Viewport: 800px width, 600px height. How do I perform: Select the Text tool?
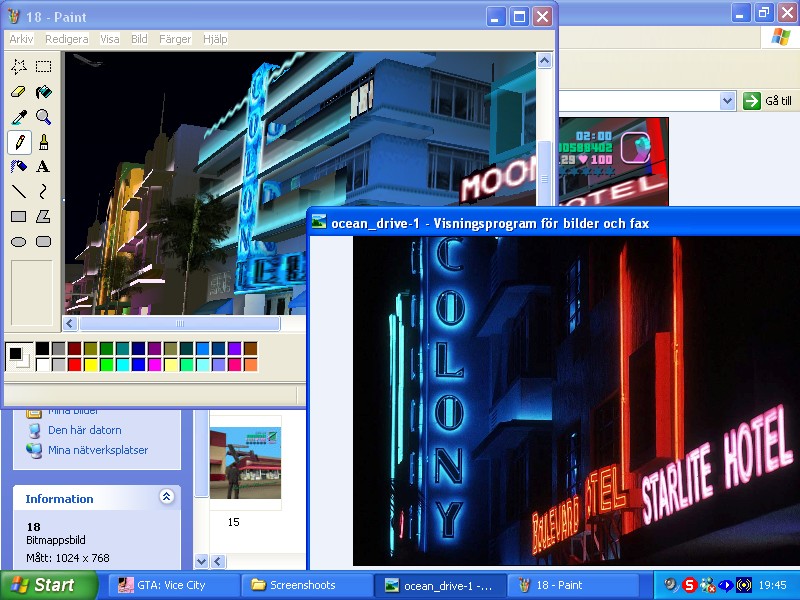coord(43,167)
